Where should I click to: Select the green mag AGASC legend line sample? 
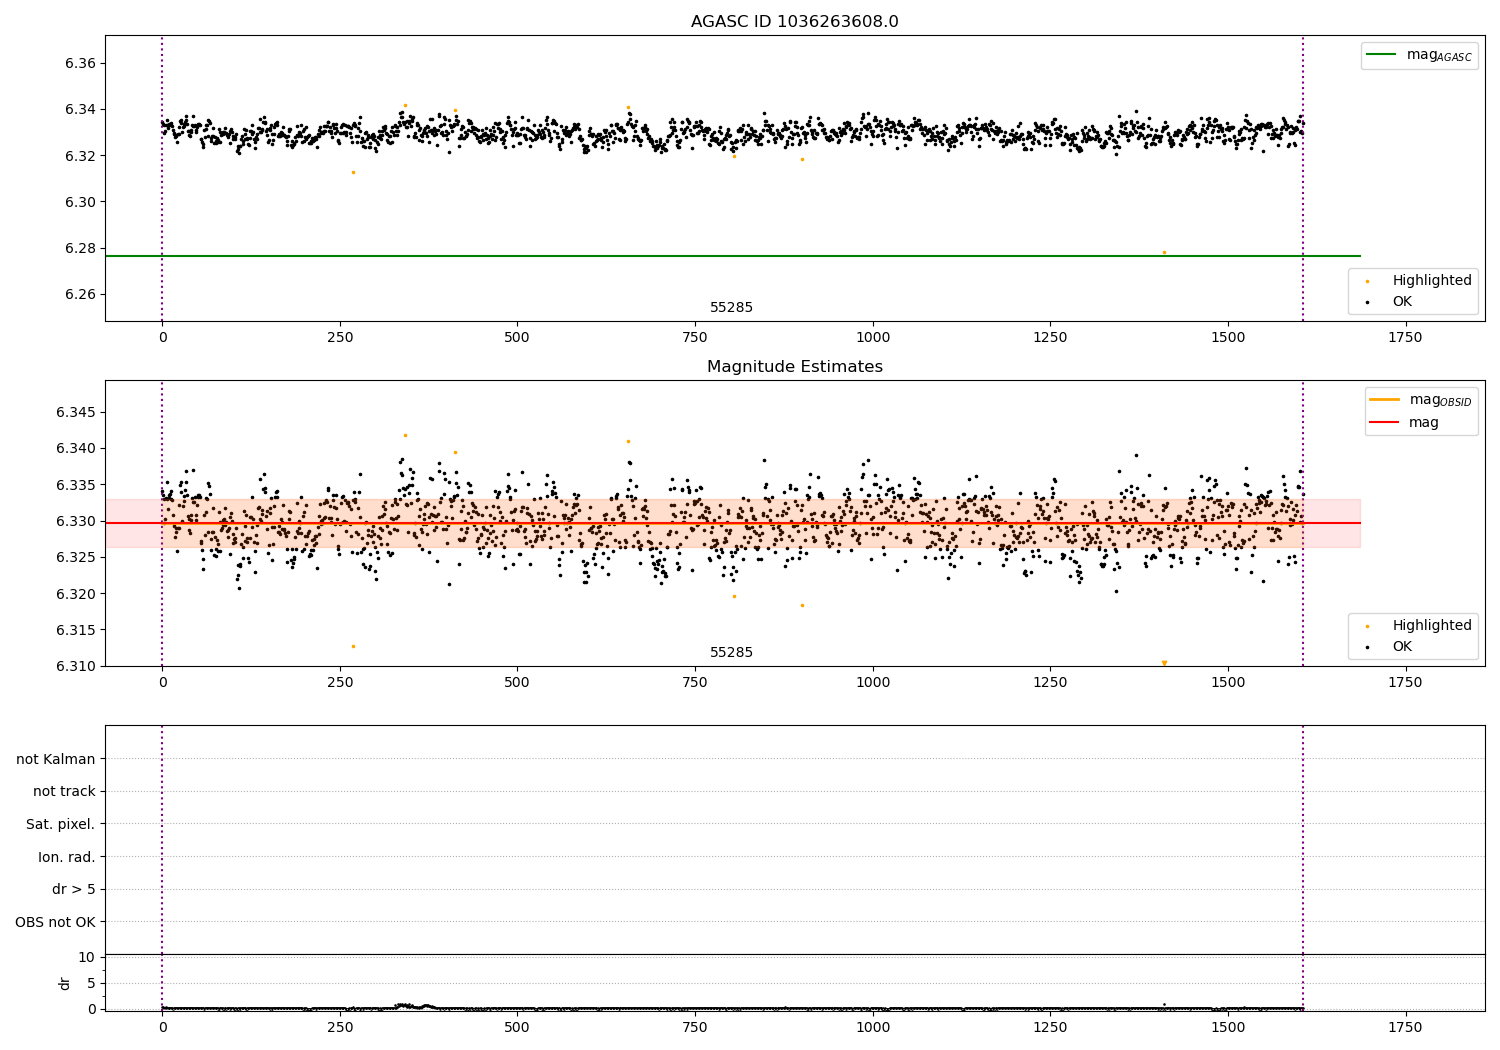point(1382,55)
